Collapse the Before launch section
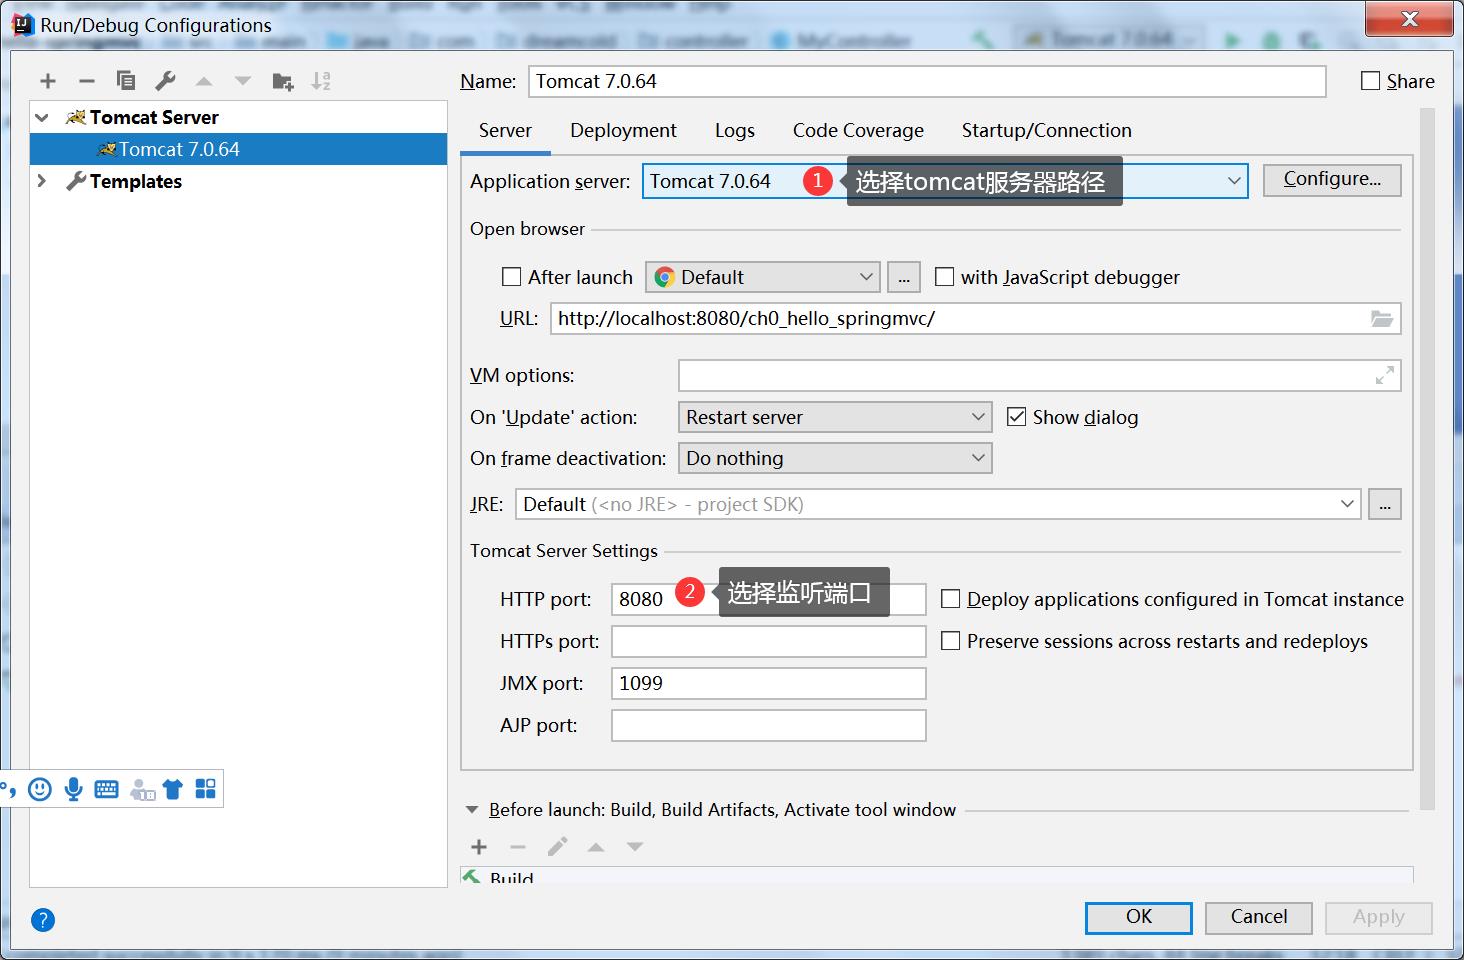The image size is (1464, 960). 472,810
